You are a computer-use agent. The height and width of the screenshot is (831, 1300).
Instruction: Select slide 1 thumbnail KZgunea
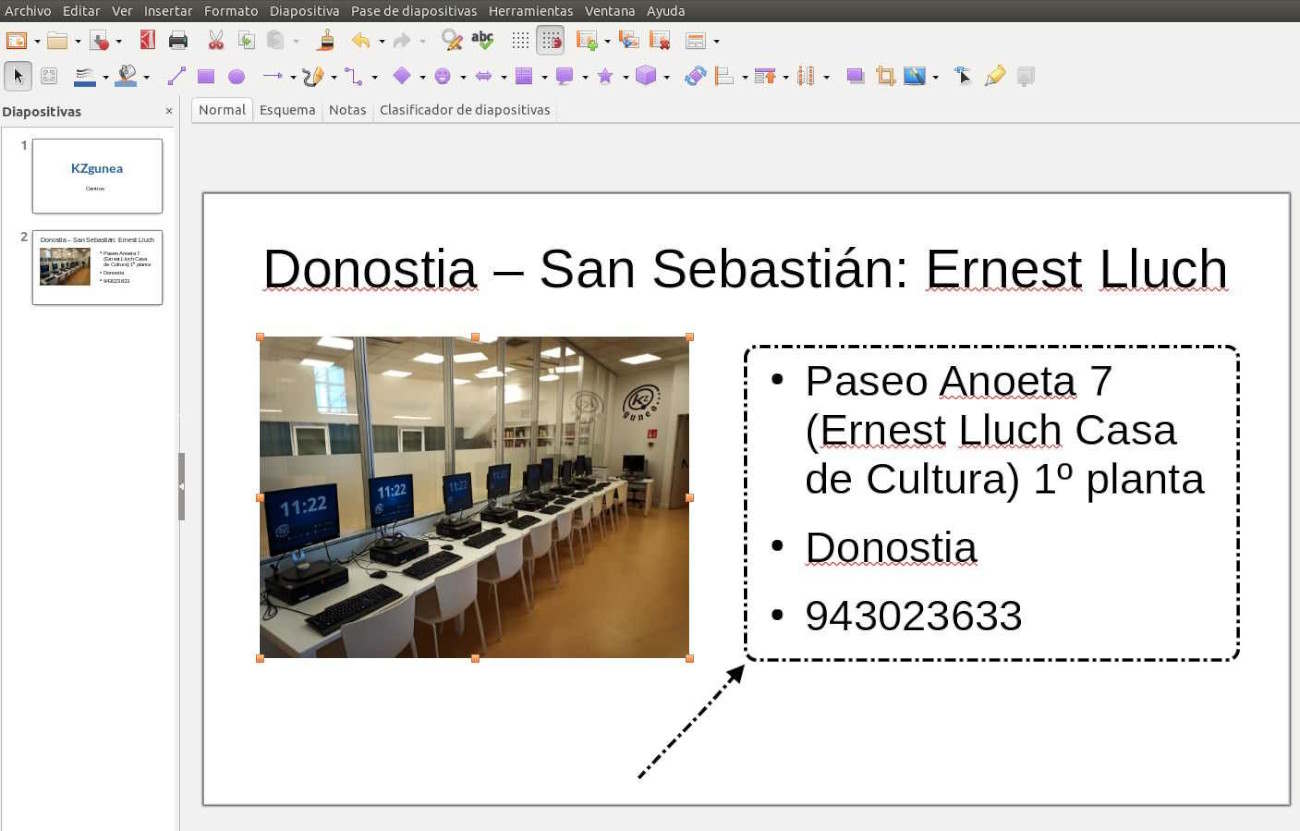[x=97, y=176]
